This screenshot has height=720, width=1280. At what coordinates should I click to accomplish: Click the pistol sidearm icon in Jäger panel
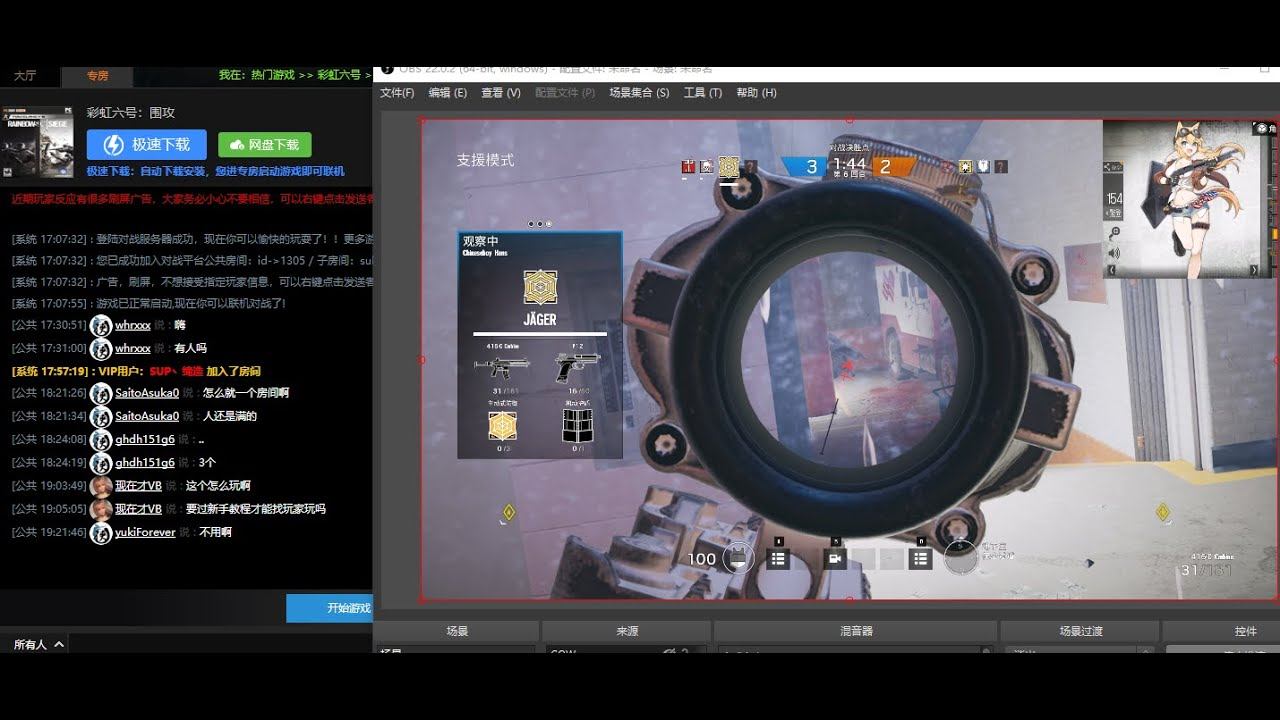tap(577, 367)
